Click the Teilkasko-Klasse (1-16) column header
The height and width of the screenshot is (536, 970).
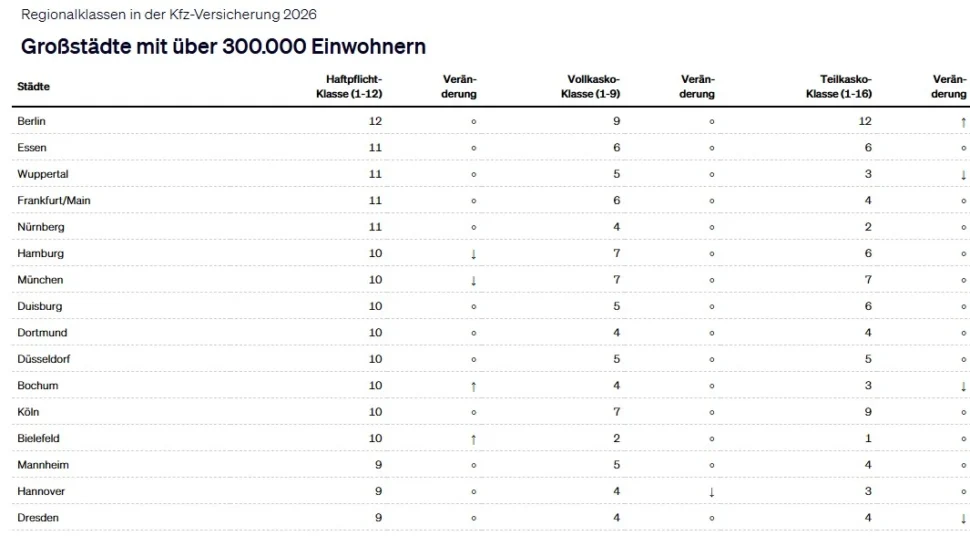[840, 87]
